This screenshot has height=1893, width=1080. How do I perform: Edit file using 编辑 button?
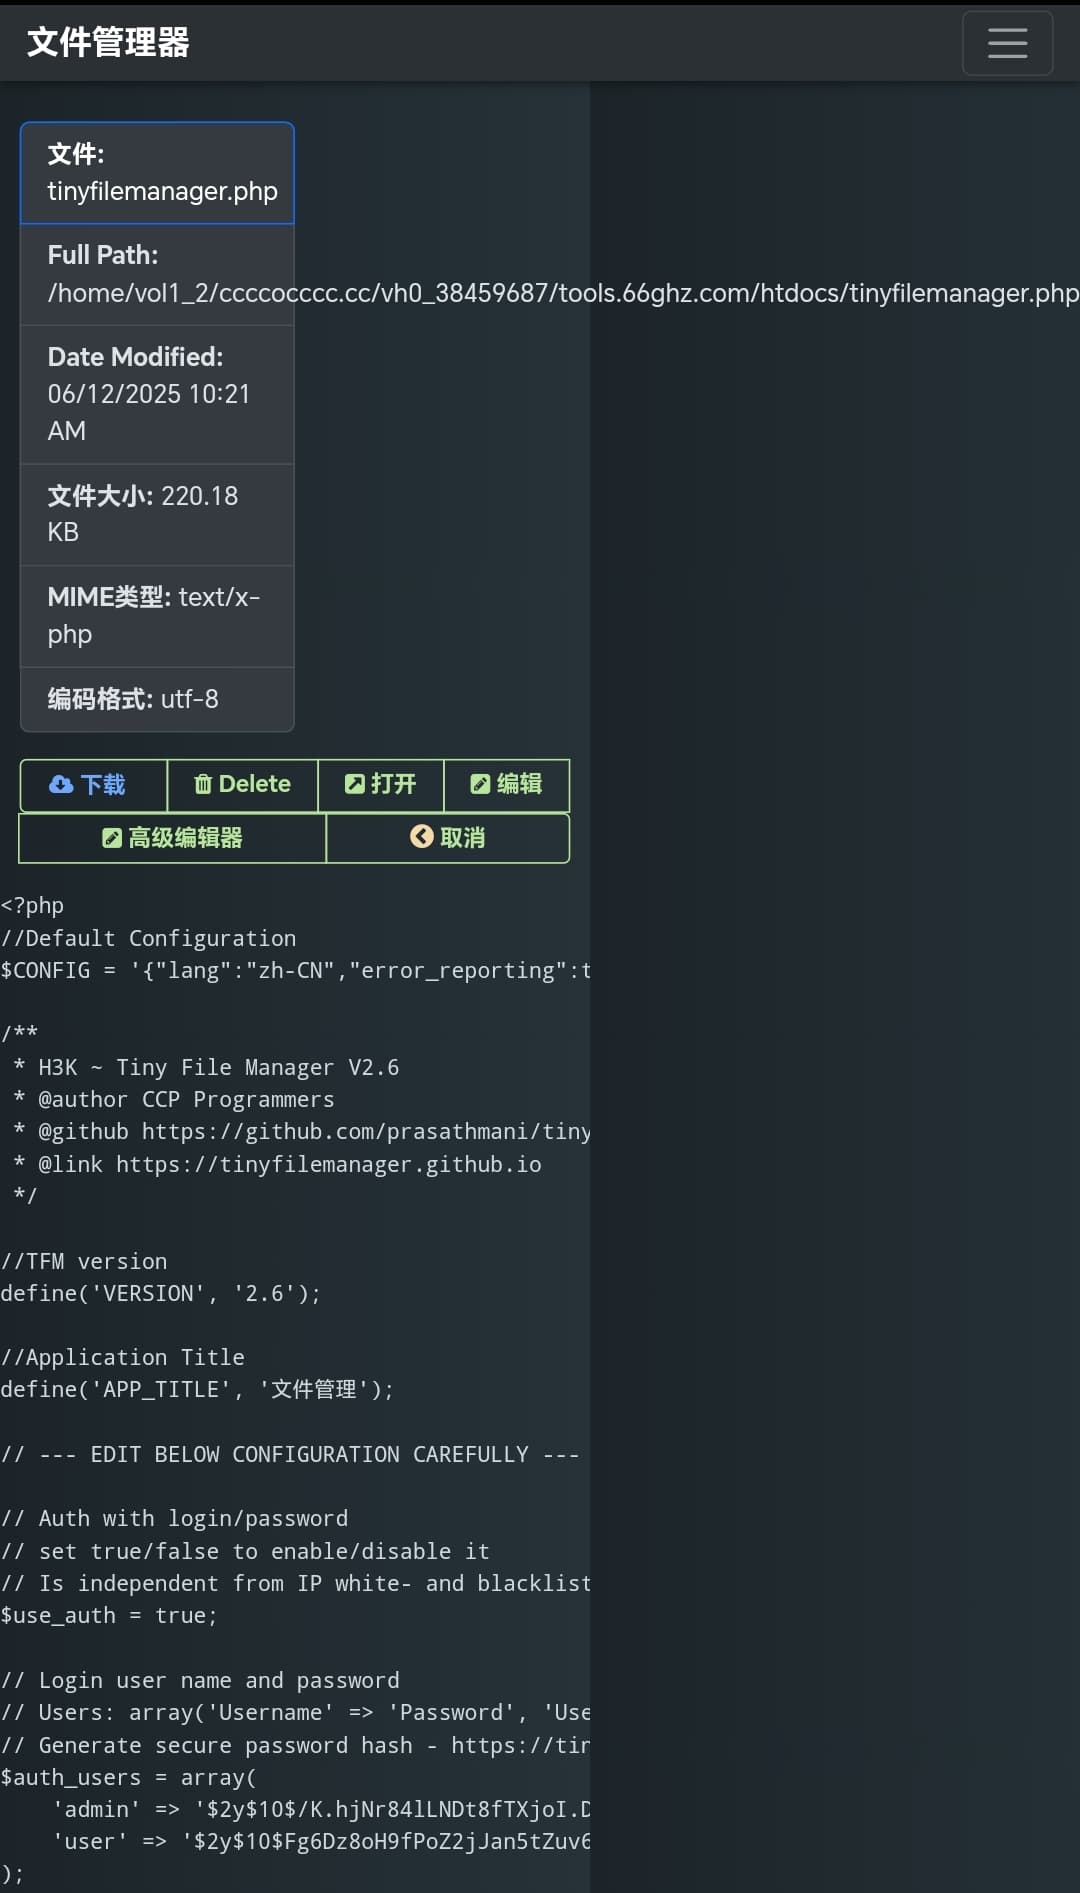point(507,785)
